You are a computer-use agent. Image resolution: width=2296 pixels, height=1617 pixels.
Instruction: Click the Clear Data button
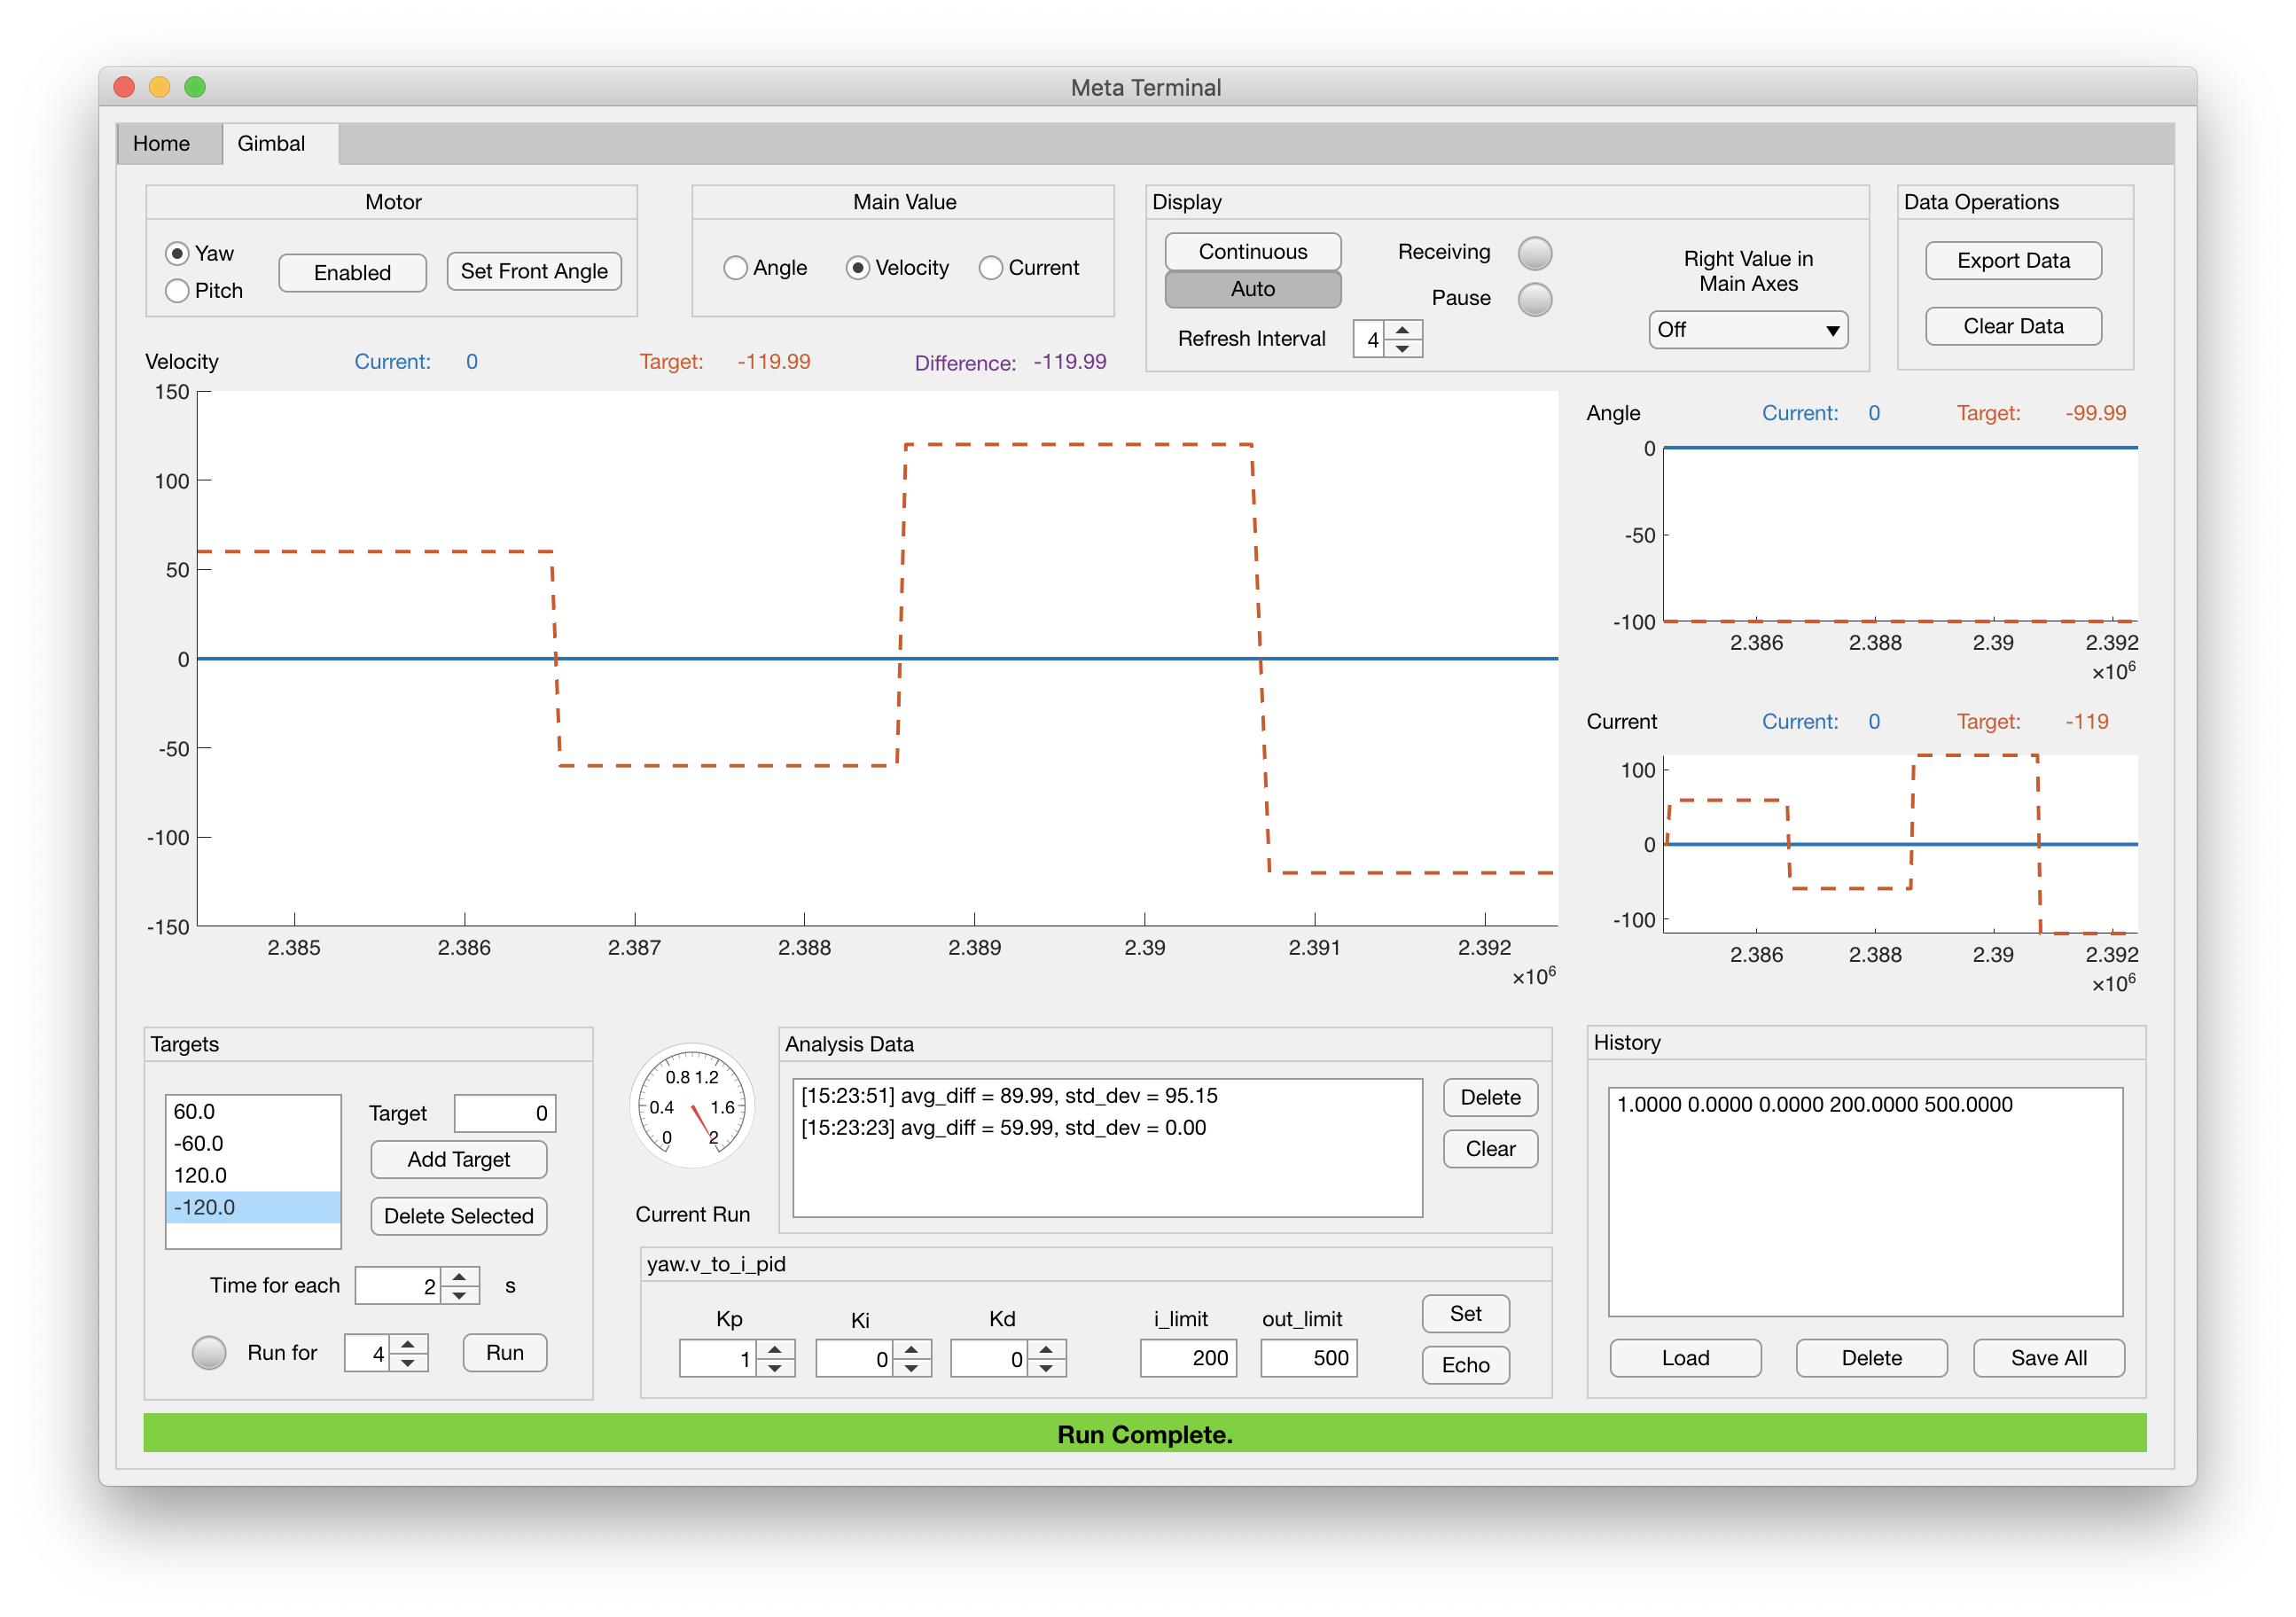tap(2012, 326)
